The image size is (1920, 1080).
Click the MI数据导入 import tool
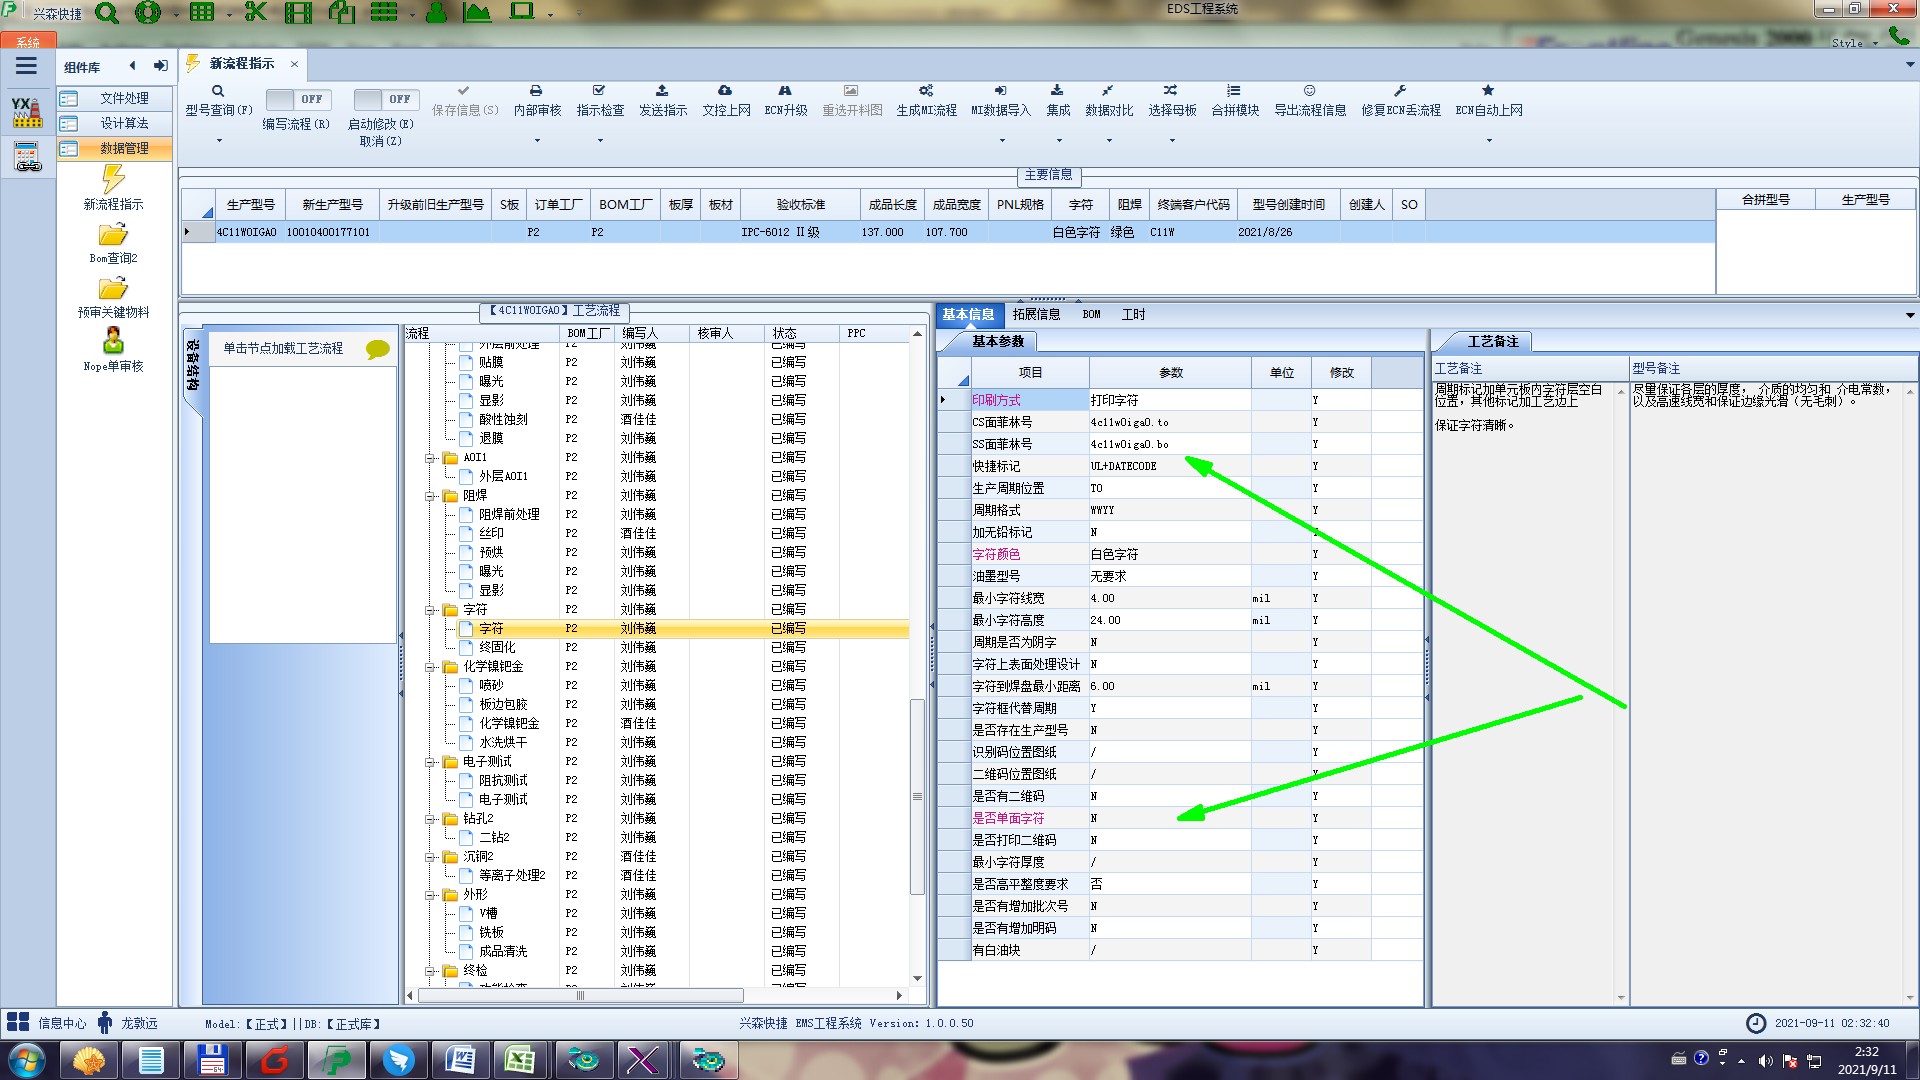[x=1001, y=101]
